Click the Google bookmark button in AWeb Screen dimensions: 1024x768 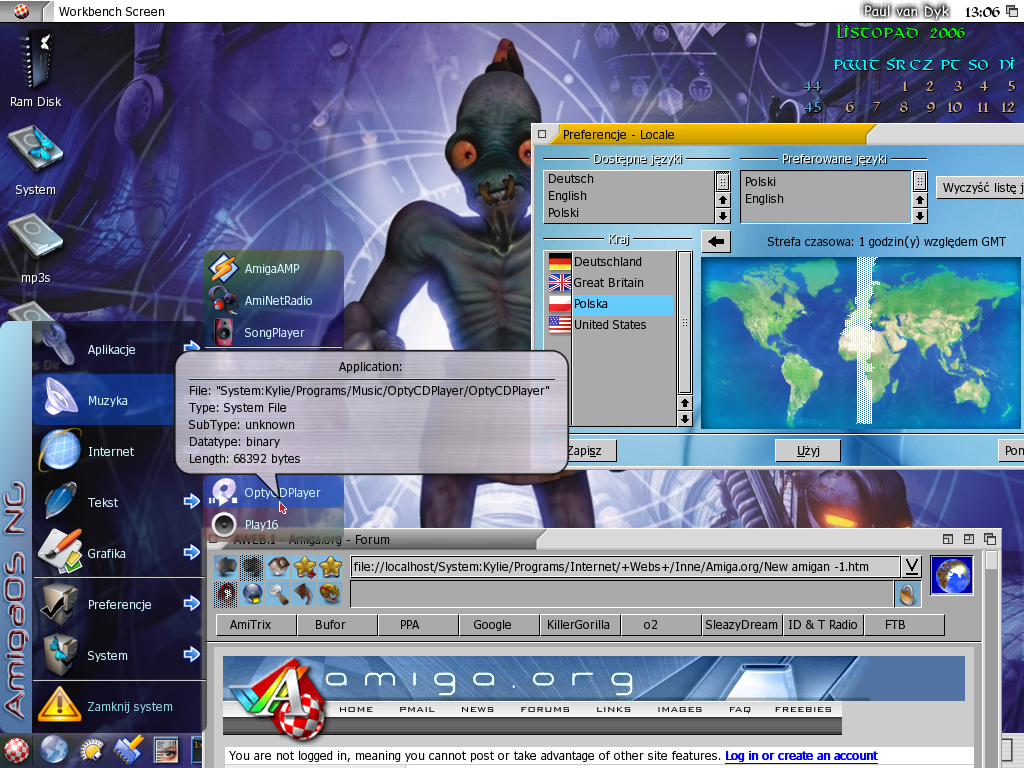tap(499, 625)
